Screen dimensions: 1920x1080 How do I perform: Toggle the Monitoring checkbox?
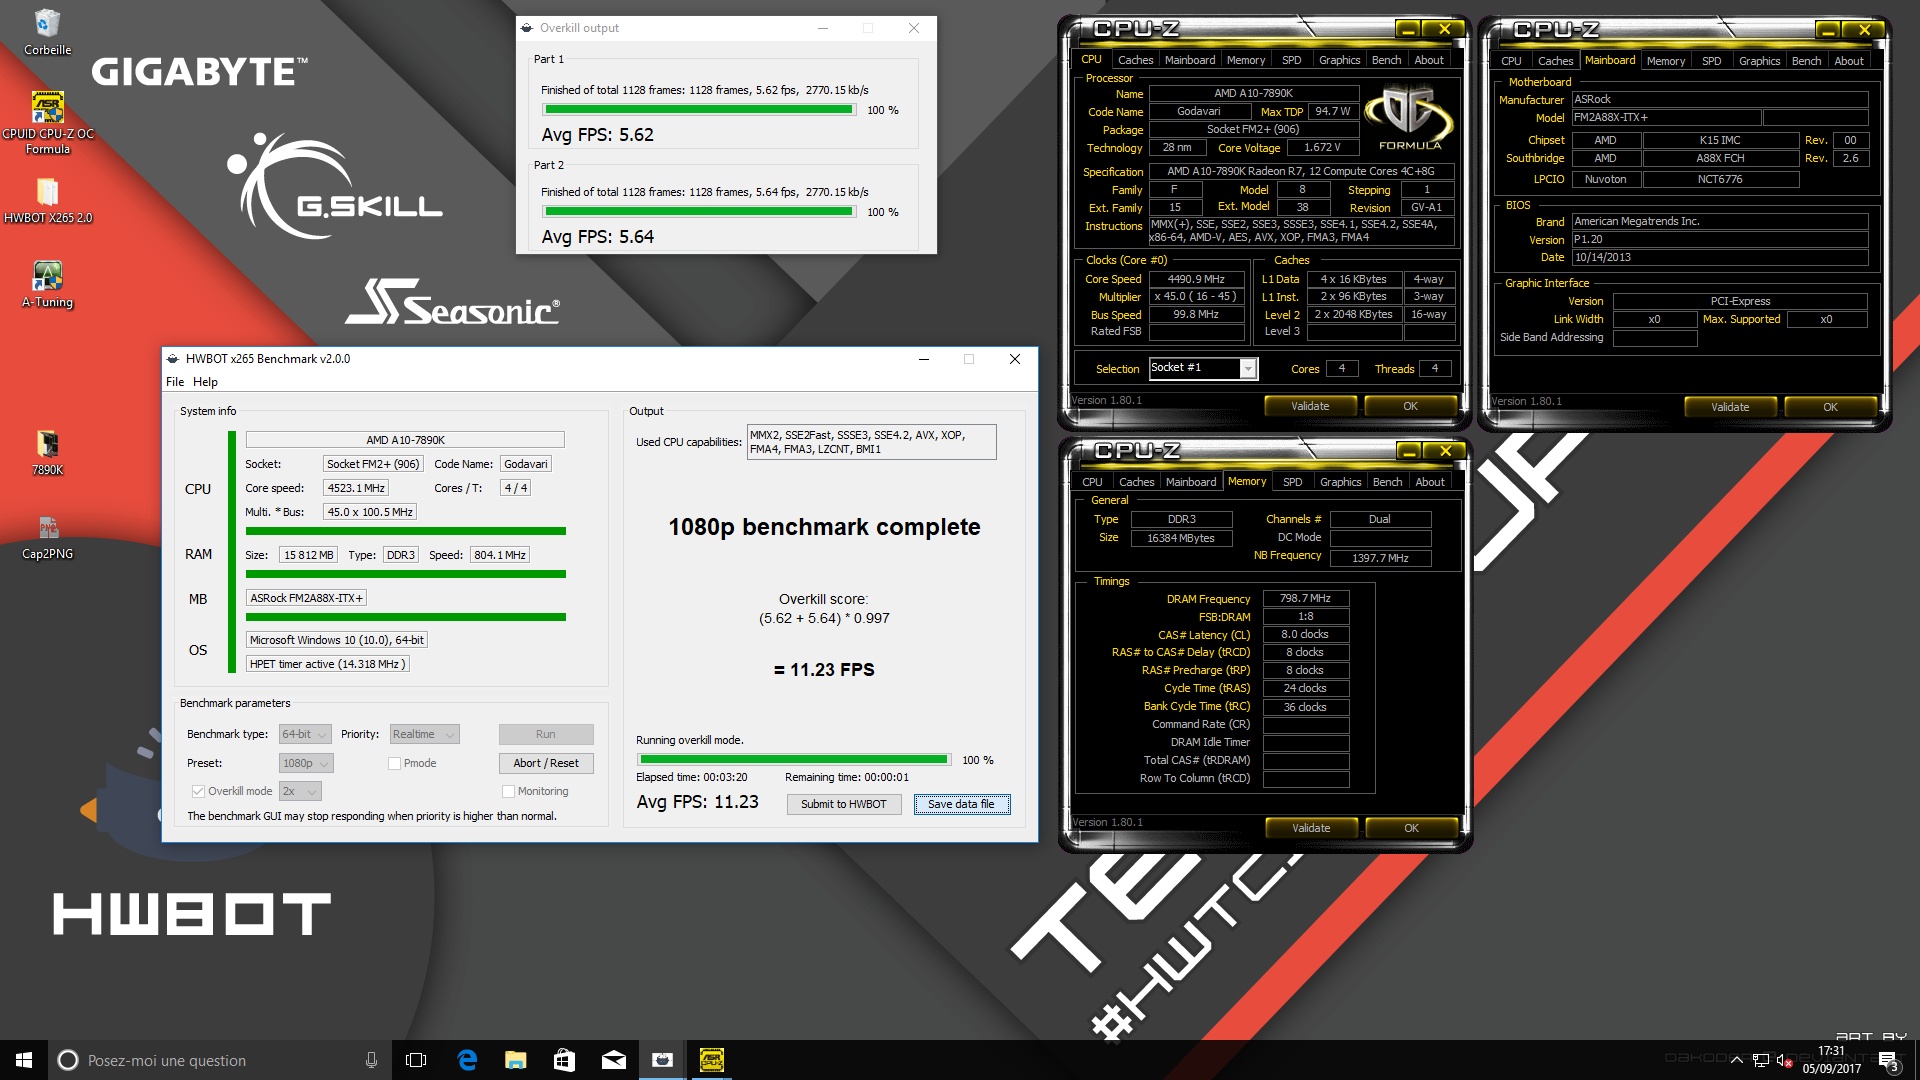point(508,791)
